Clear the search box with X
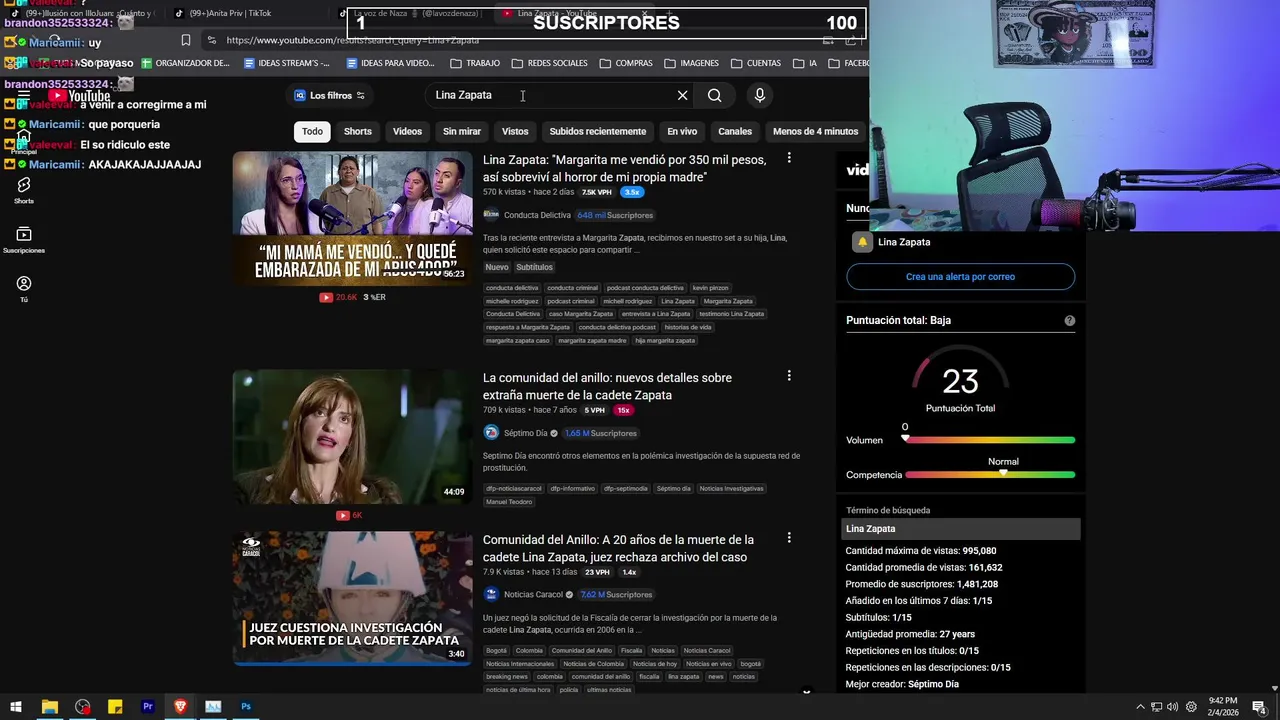 [x=683, y=95]
